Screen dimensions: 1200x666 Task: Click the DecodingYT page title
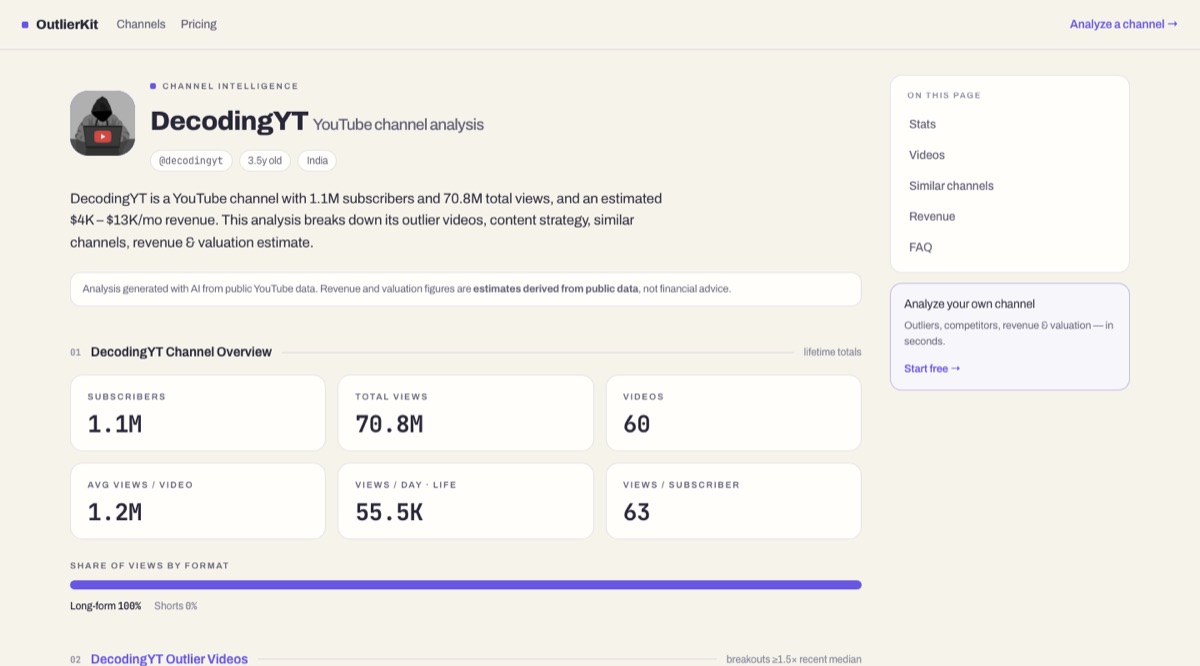[229, 121]
